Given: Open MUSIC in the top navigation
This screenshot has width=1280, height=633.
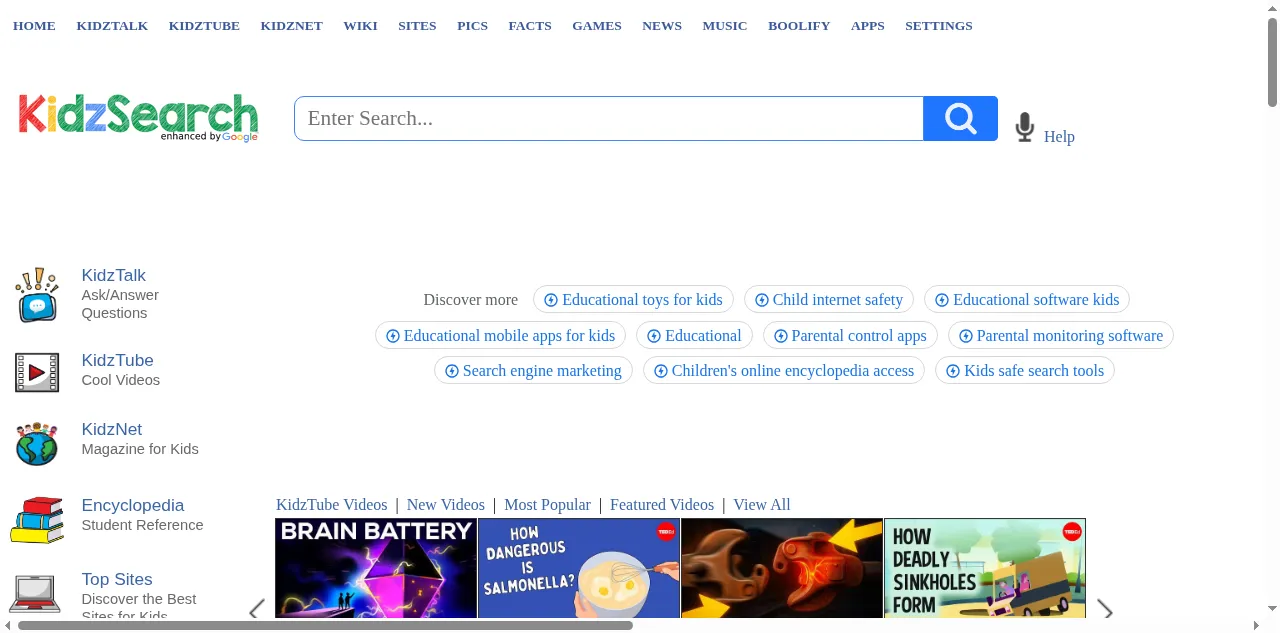Looking at the screenshot, I should 725,26.
